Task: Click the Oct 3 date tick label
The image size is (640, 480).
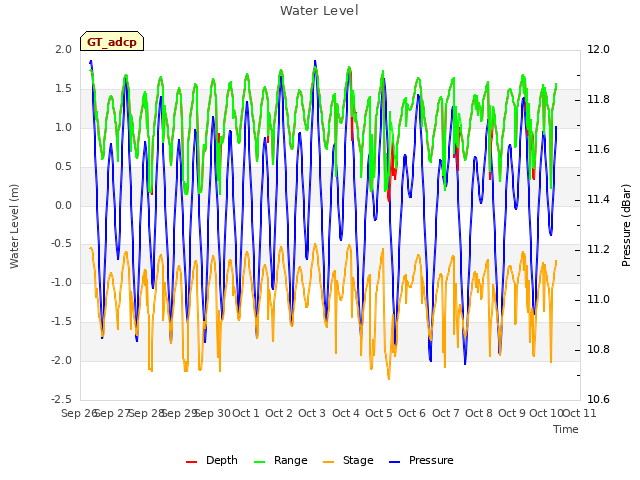Action: pos(312,413)
